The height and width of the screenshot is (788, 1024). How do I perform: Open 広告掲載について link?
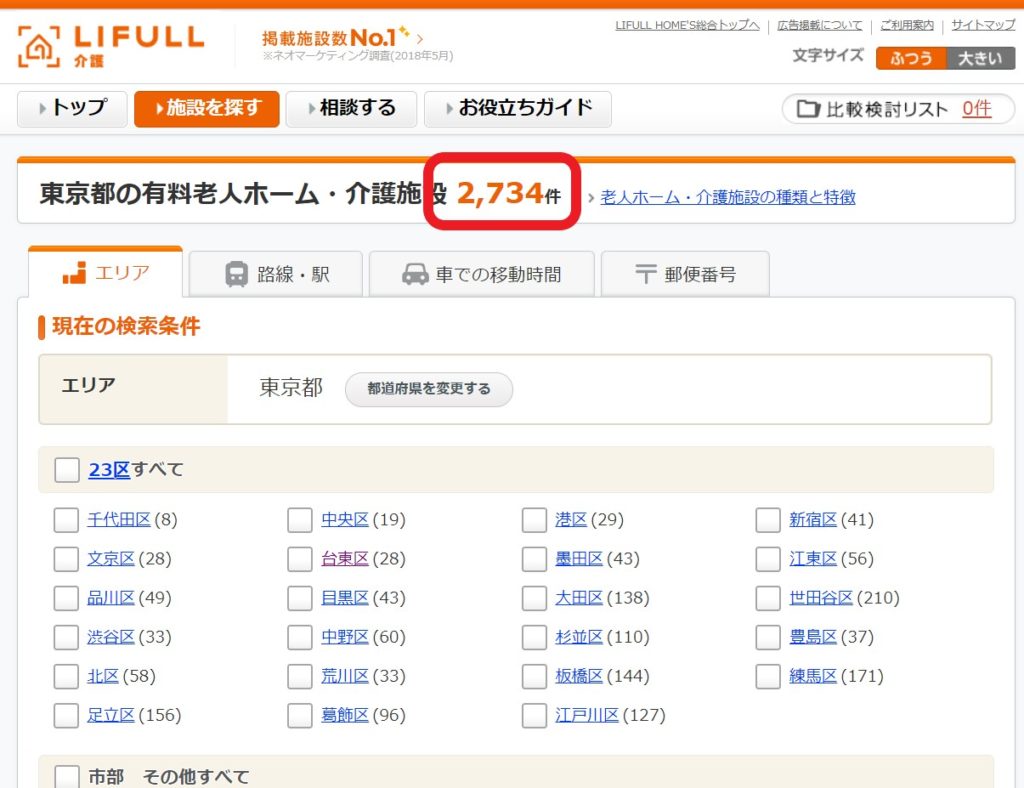click(x=820, y=25)
